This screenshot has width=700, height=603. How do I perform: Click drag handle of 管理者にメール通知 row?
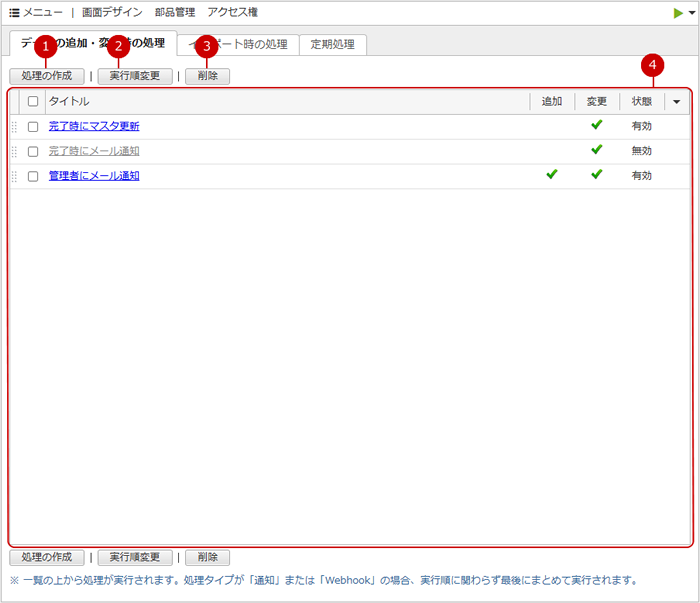tap(14, 176)
